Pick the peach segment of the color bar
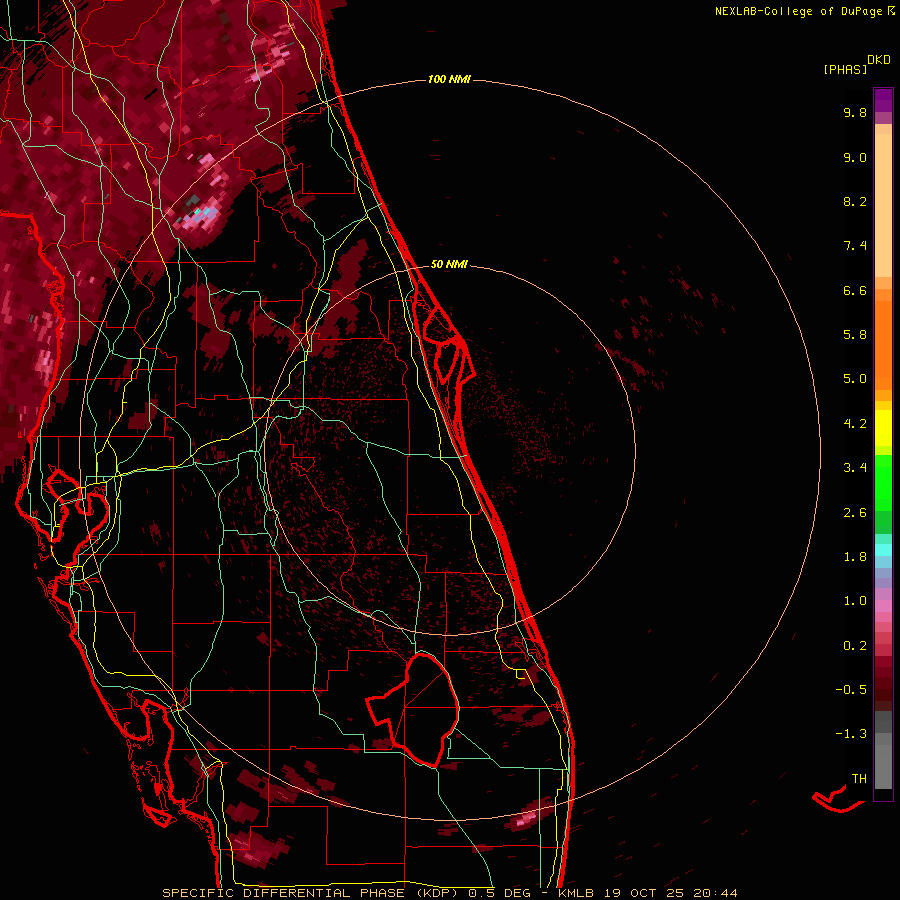 pos(883,207)
